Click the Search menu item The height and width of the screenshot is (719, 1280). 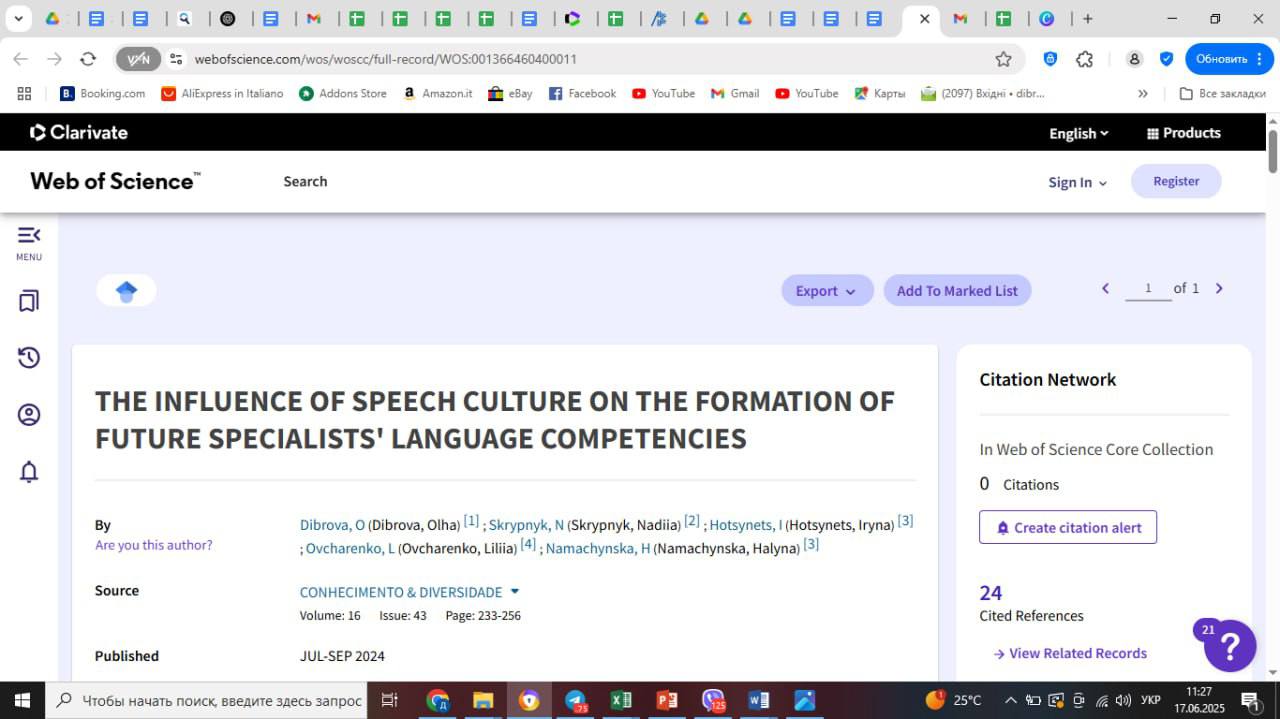tap(305, 181)
